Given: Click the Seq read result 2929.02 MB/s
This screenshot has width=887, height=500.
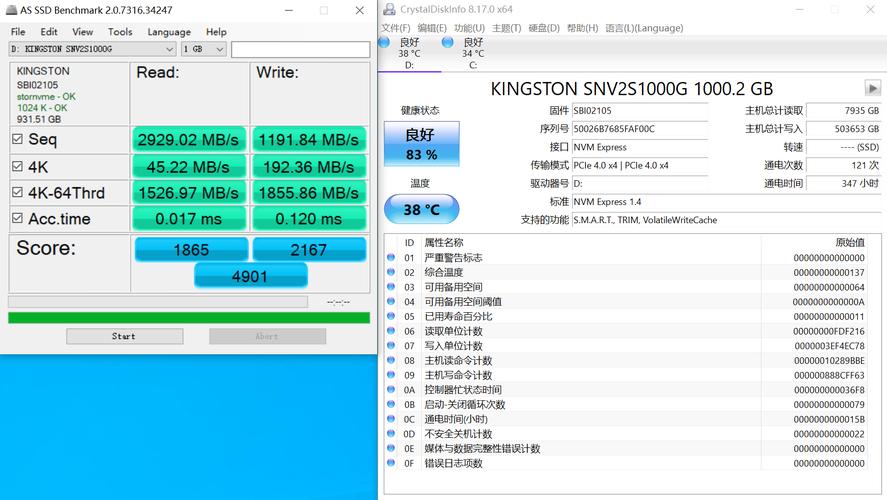Looking at the screenshot, I should [x=189, y=140].
